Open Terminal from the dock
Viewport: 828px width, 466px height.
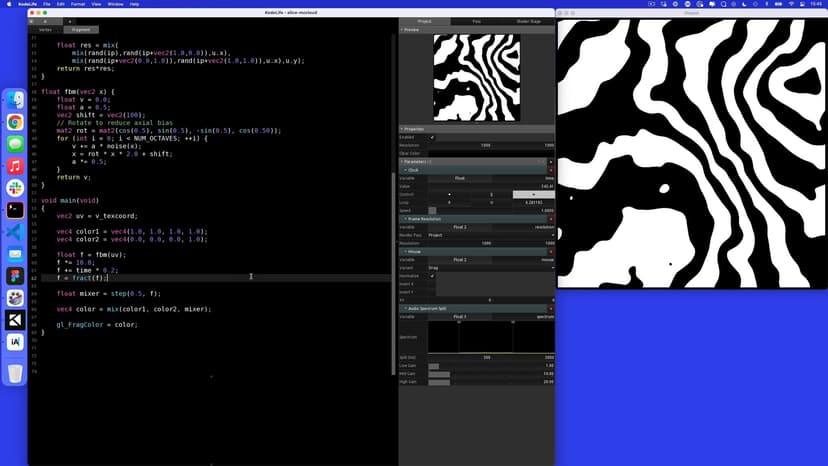click(15, 210)
